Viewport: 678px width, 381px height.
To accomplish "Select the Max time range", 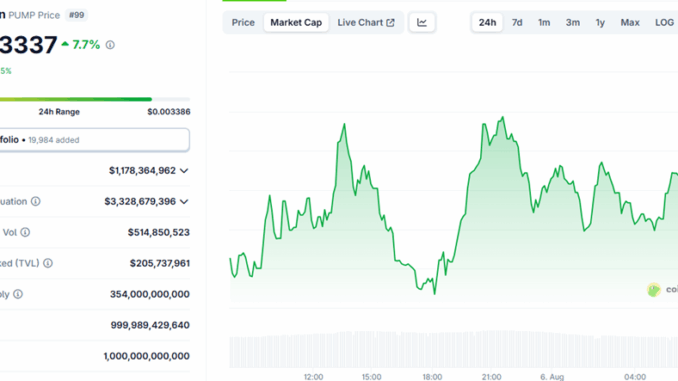I will (630, 22).
